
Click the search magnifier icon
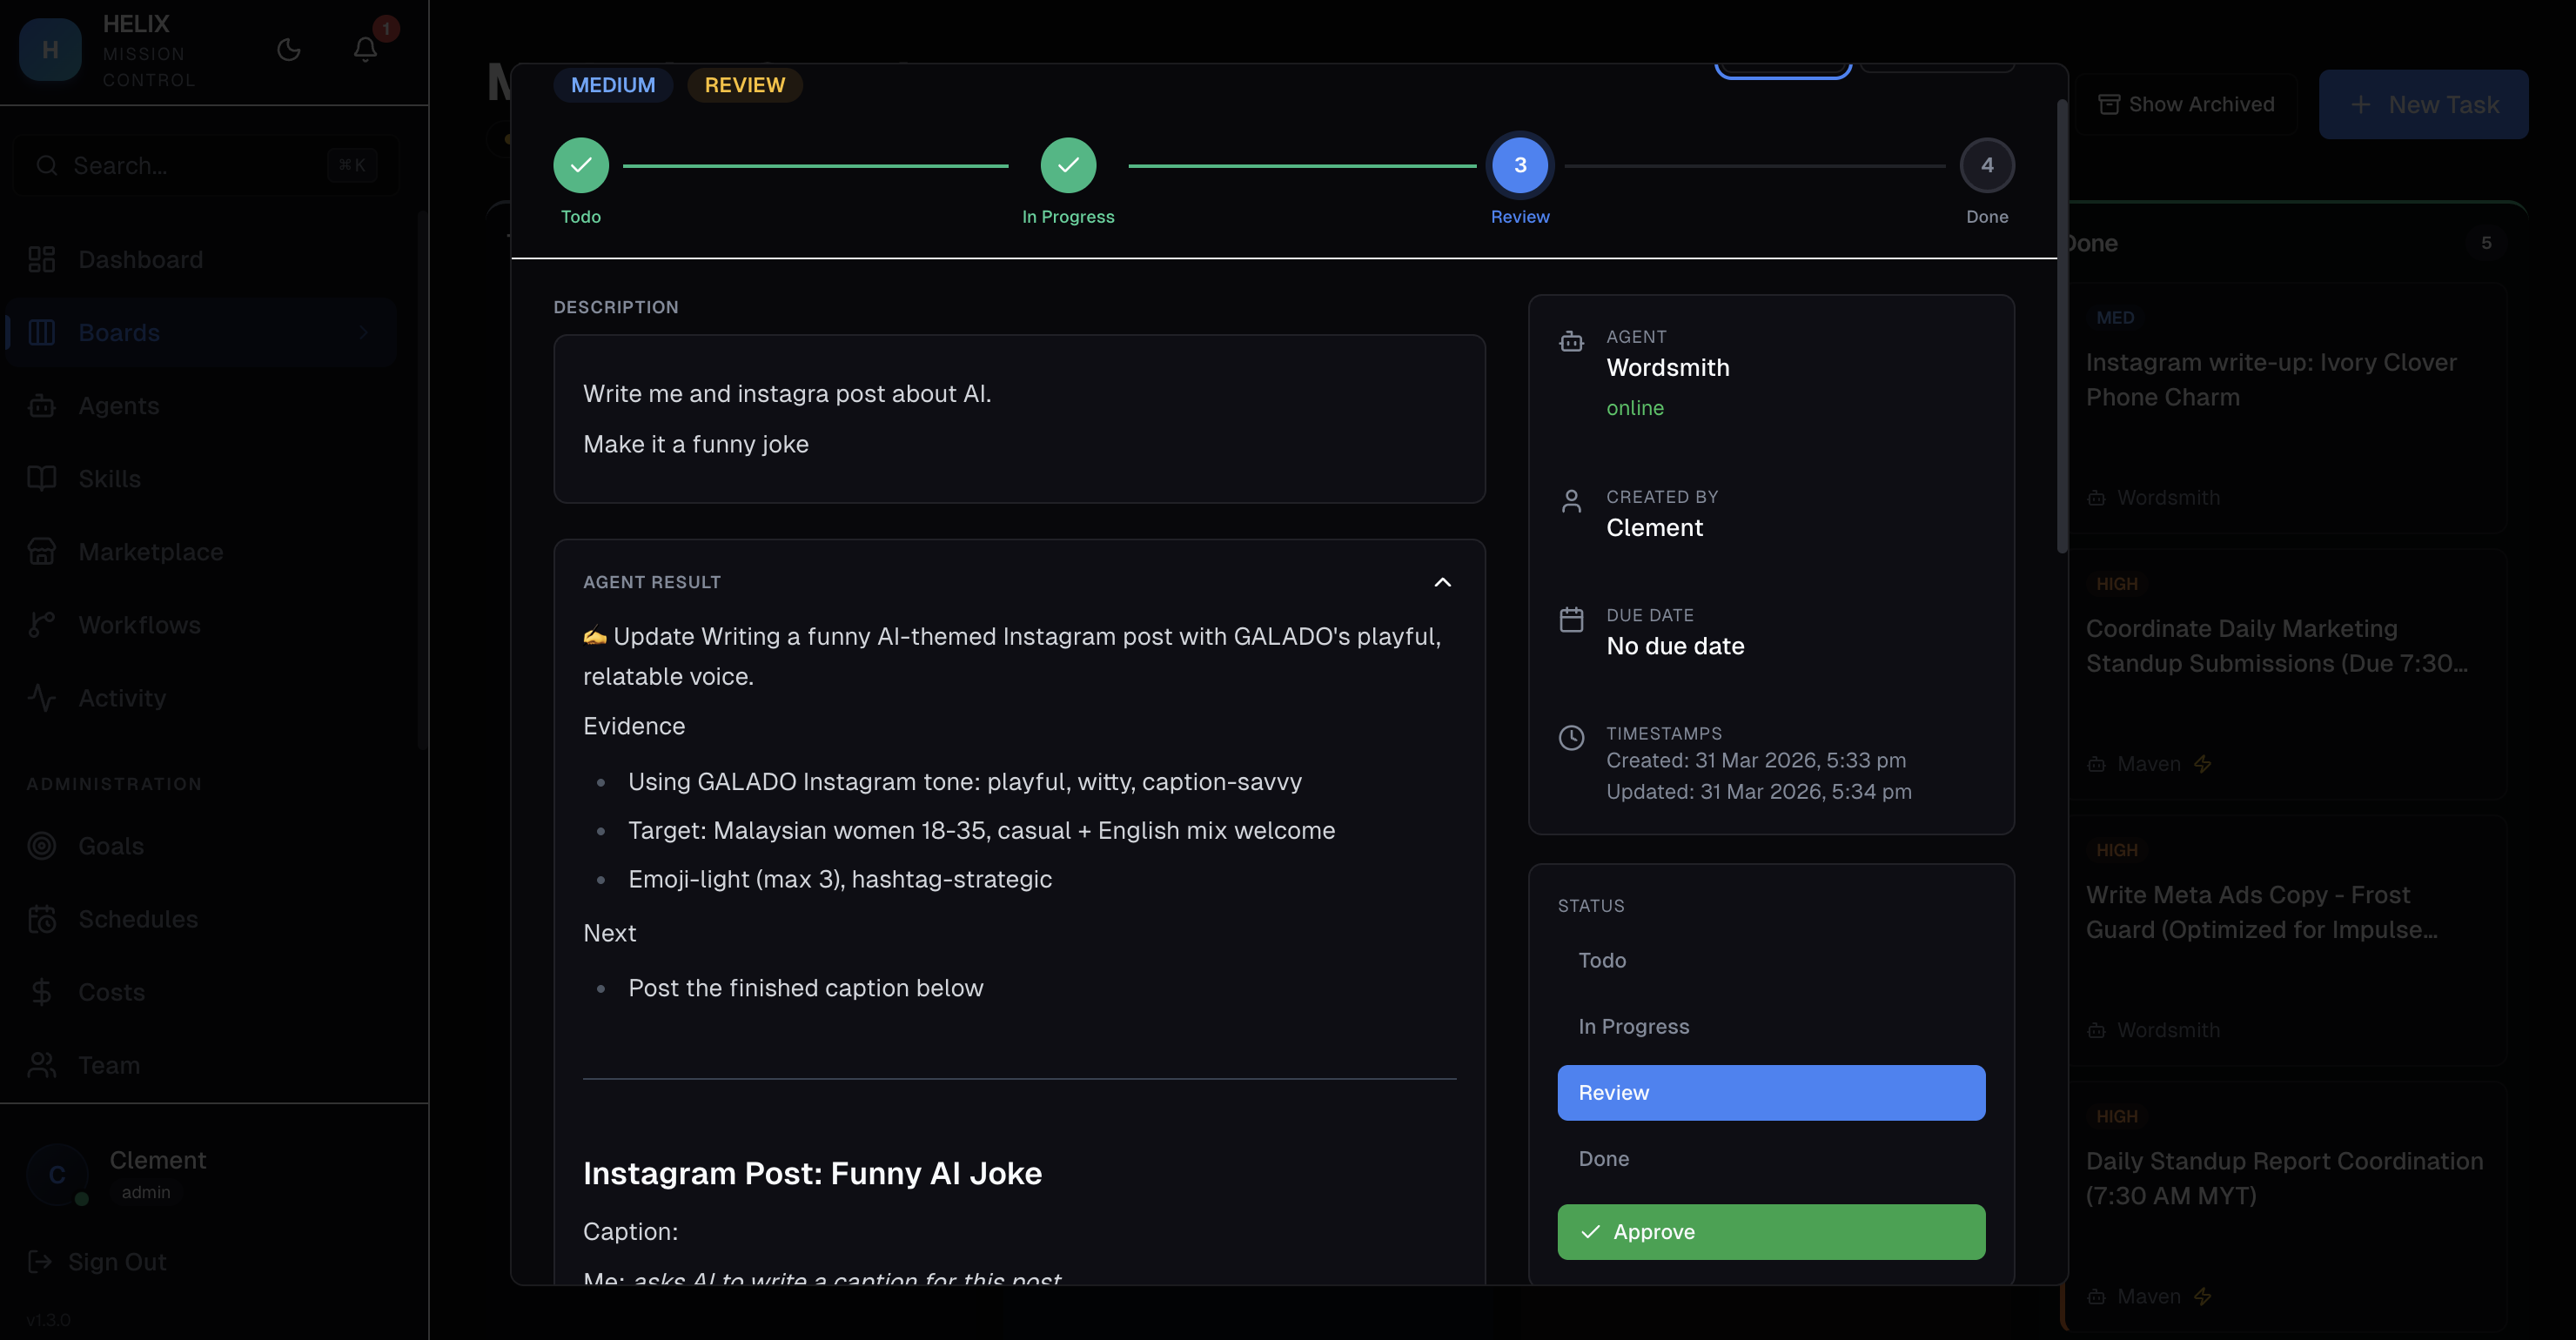coord(47,165)
